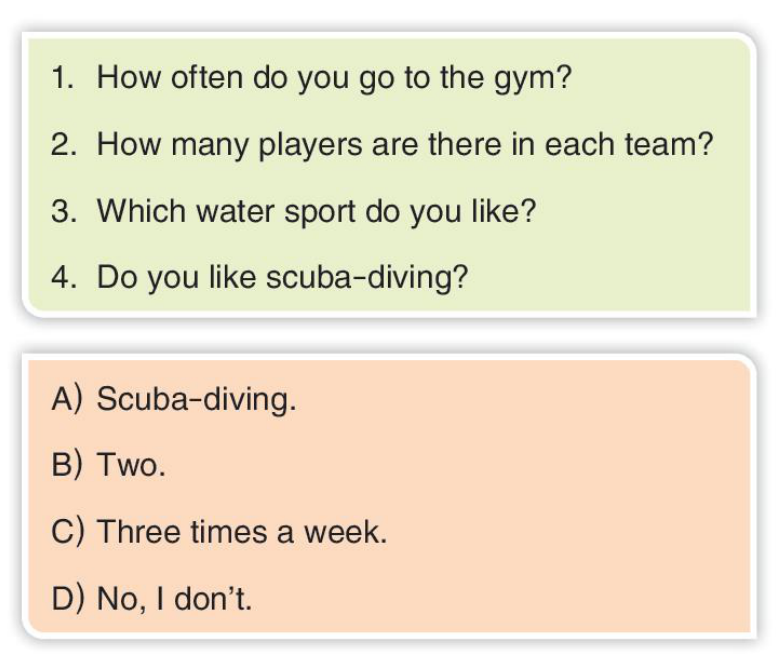This screenshot has width=776, height=665.
Task: Click the number '4.' label
Action: pos(65,277)
